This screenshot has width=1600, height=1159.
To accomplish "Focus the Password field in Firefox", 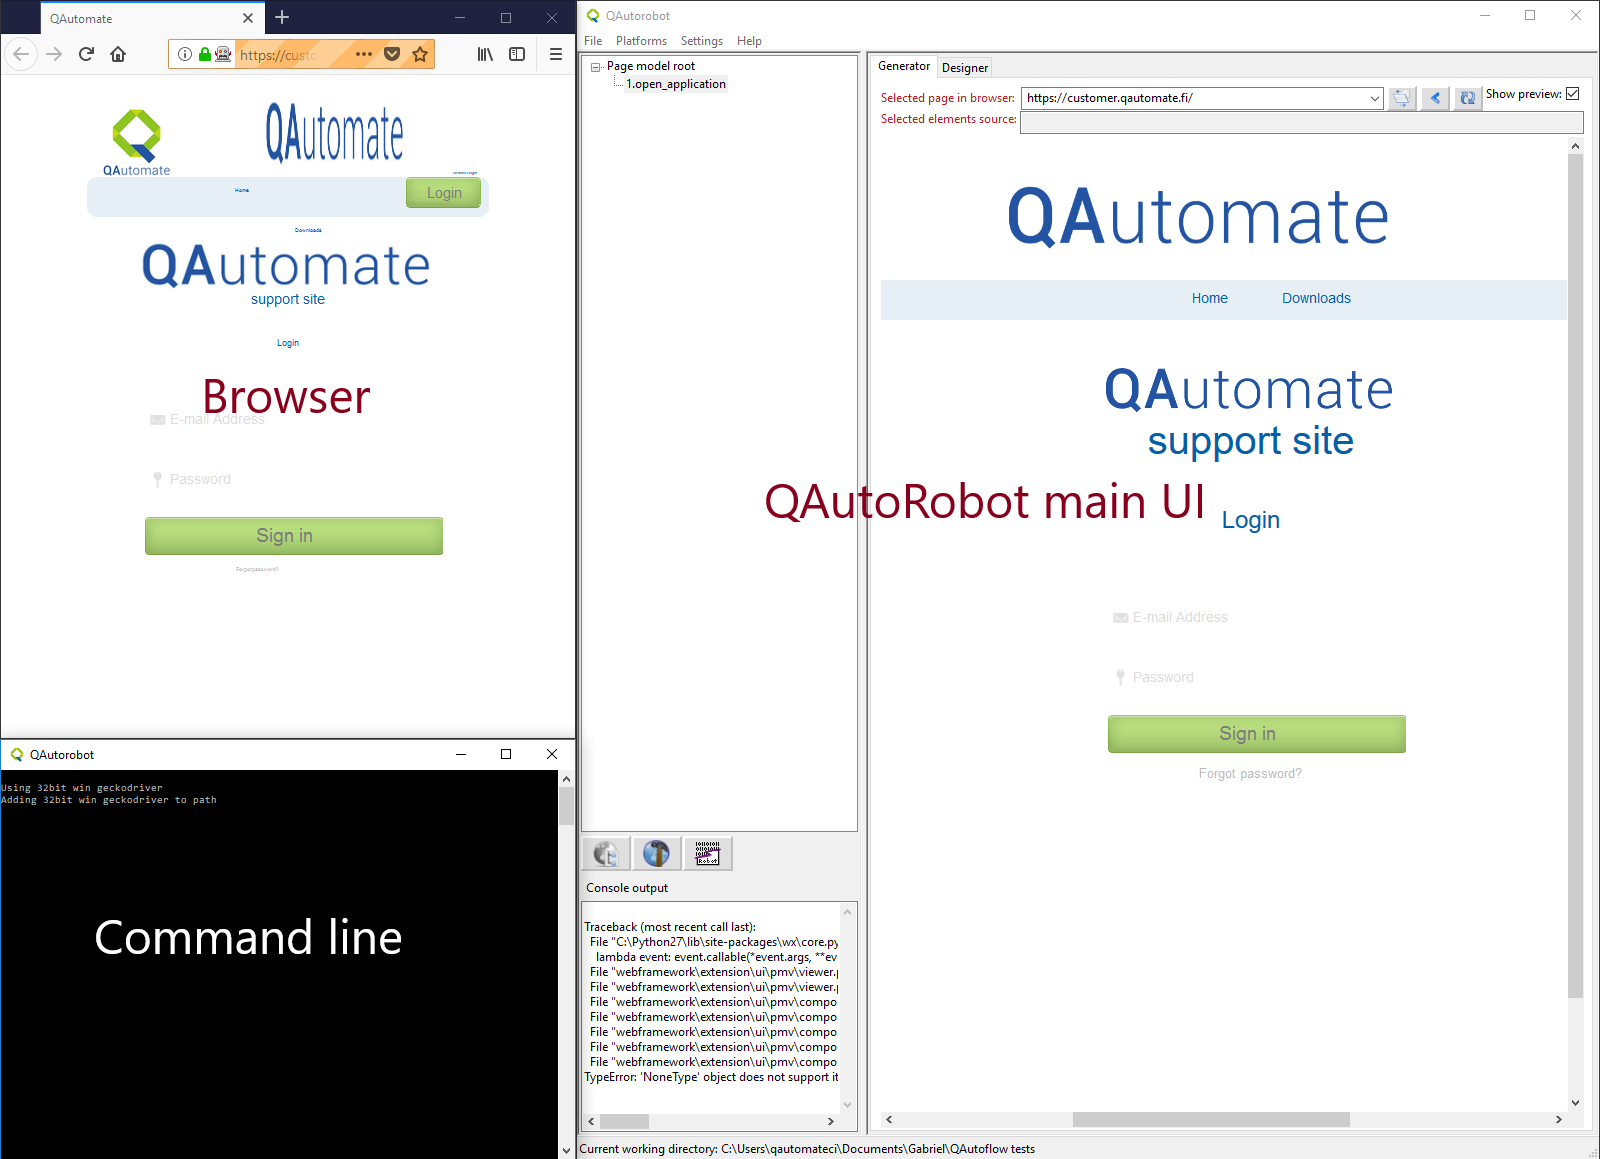I will click(294, 480).
